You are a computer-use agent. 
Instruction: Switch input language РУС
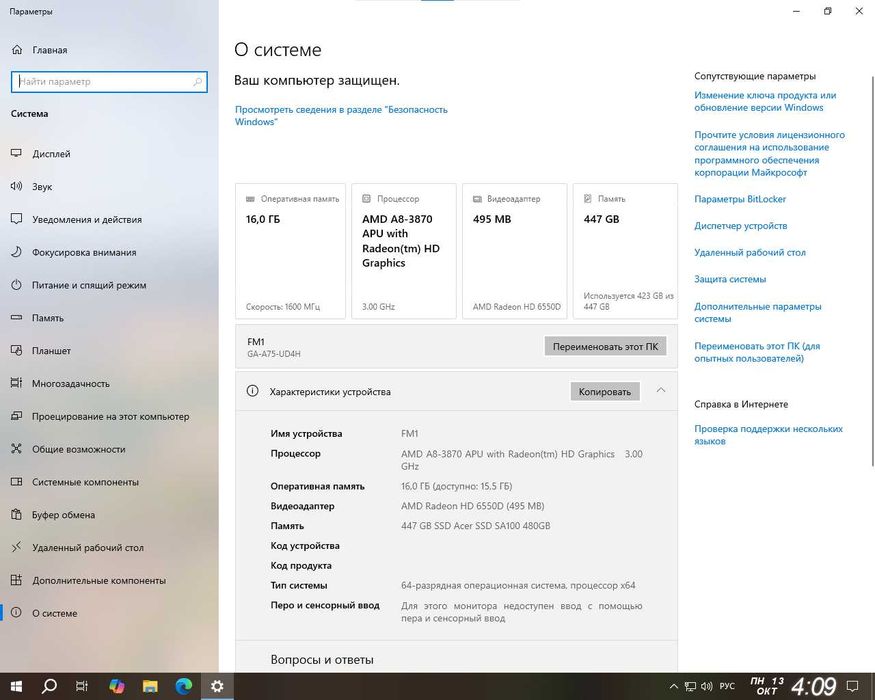[727, 687]
